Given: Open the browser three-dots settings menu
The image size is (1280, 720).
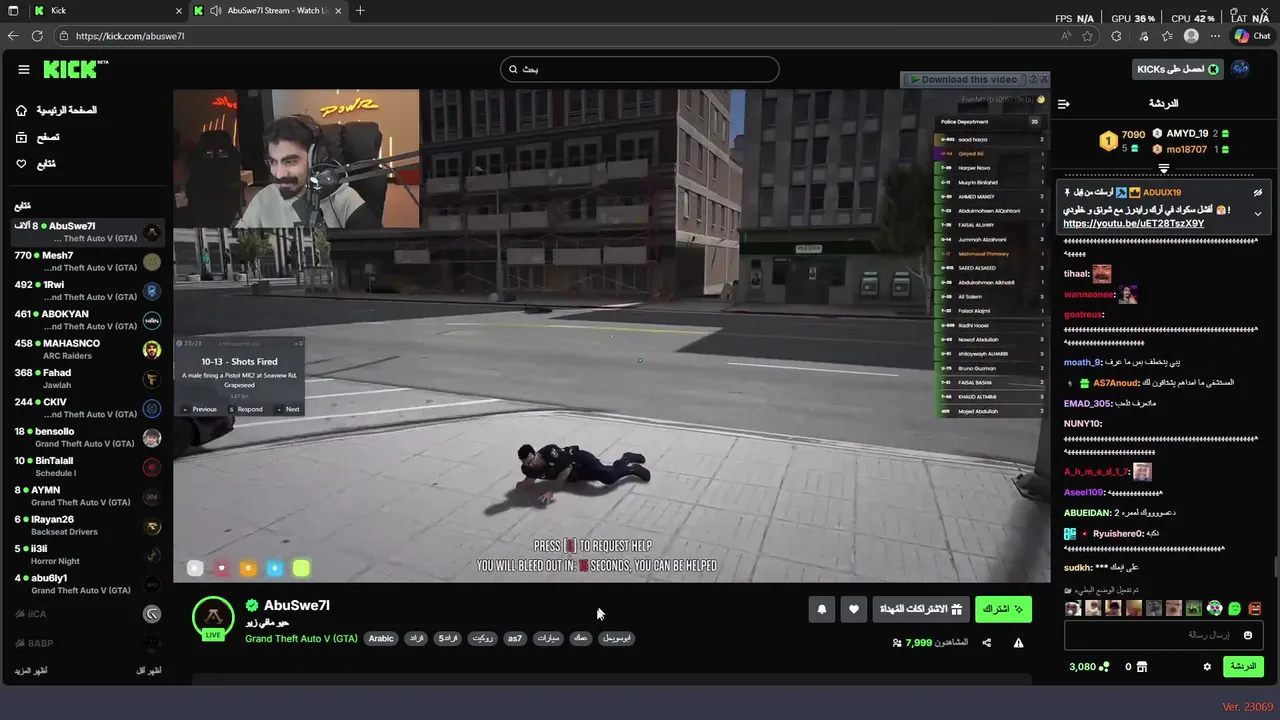Looking at the screenshot, I should click(x=1216, y=36).
